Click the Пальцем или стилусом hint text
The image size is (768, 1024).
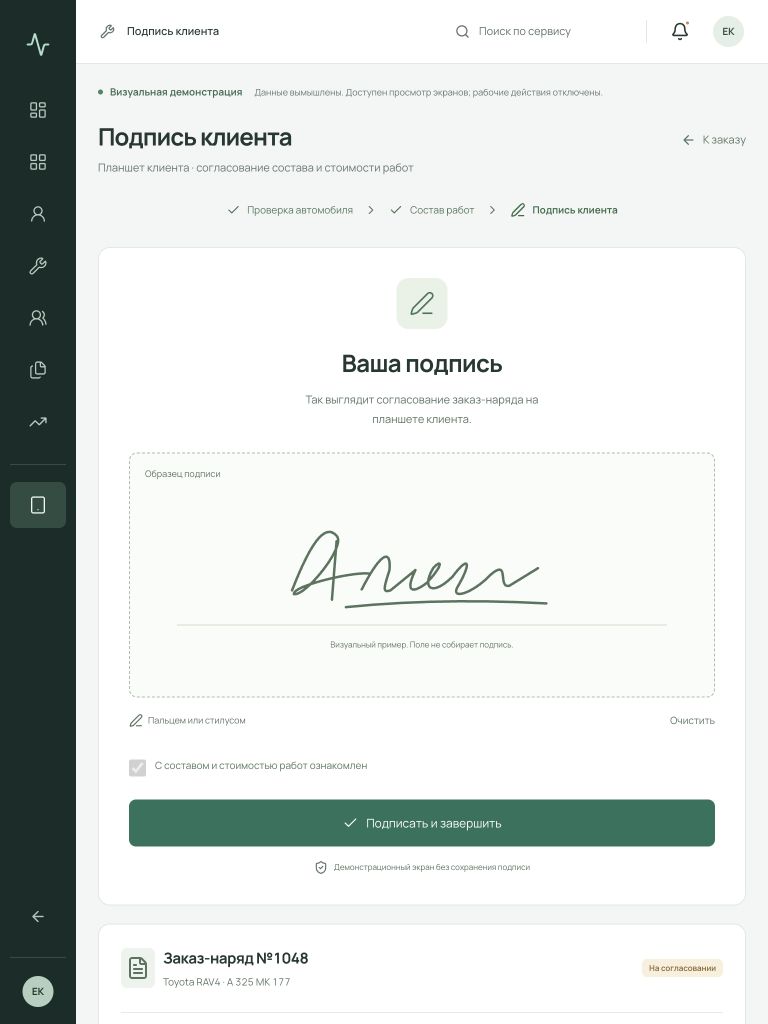click(x=197, y=721)
